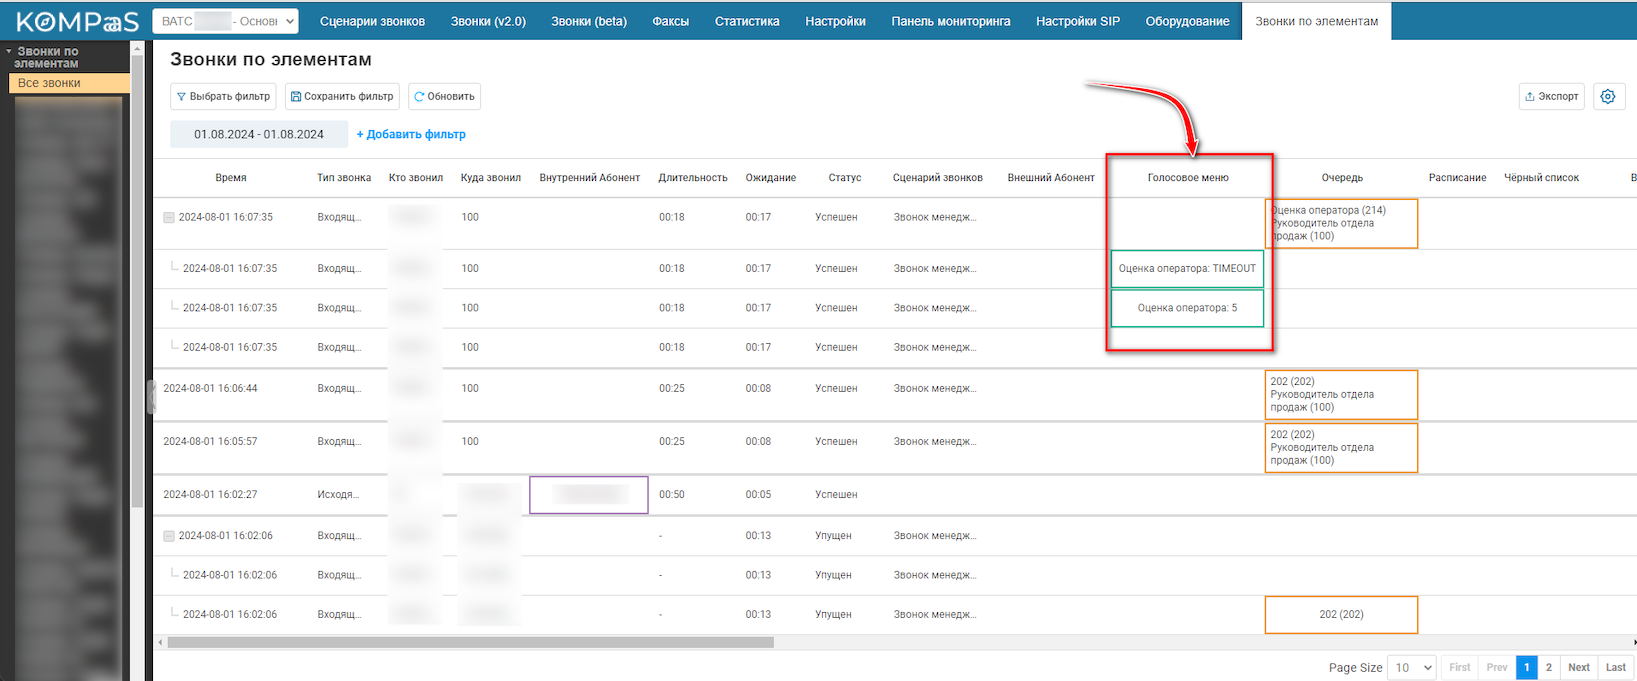Click the 2024-08-01 16:06:44 row time
Viewport: 1637px width, 681px height.
pyautogui.click(x=210, y=388)
